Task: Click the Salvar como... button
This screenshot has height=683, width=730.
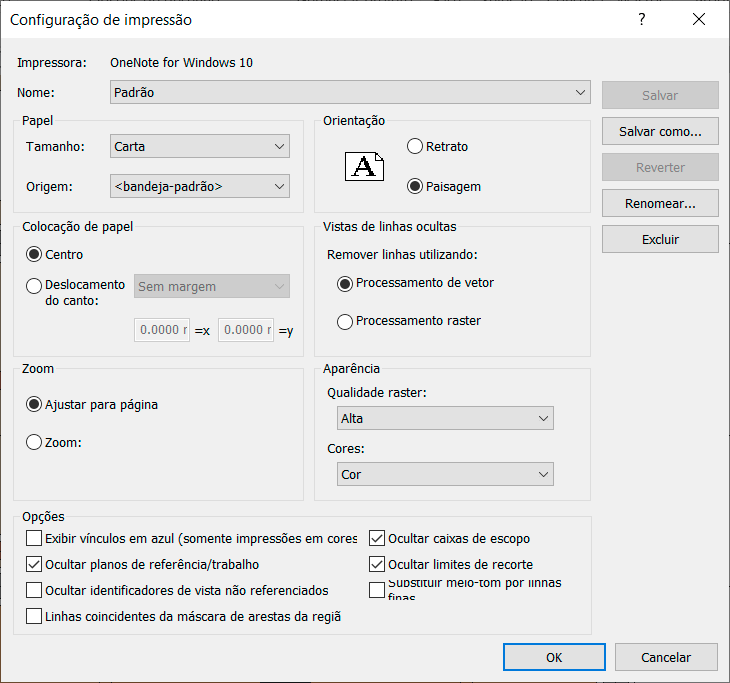Action: (x=660, y=131)
